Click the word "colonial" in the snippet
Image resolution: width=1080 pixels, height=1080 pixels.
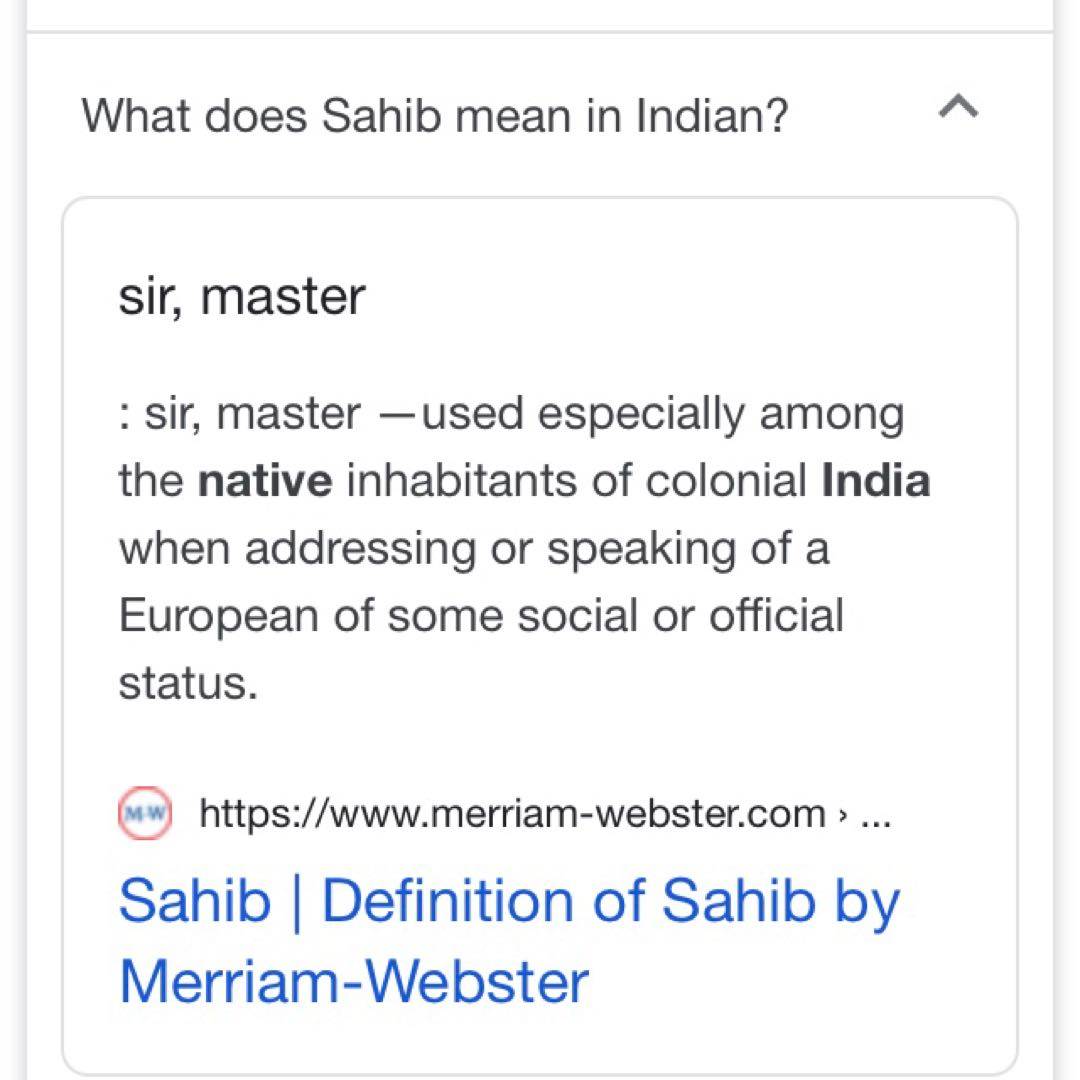point(726,482)
